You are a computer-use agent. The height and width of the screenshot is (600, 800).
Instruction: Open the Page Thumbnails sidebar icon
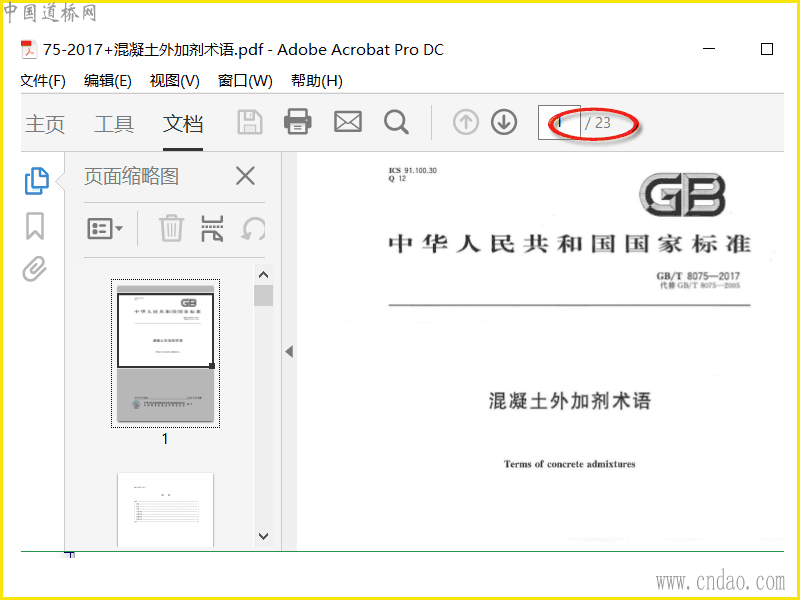point(37,181)
